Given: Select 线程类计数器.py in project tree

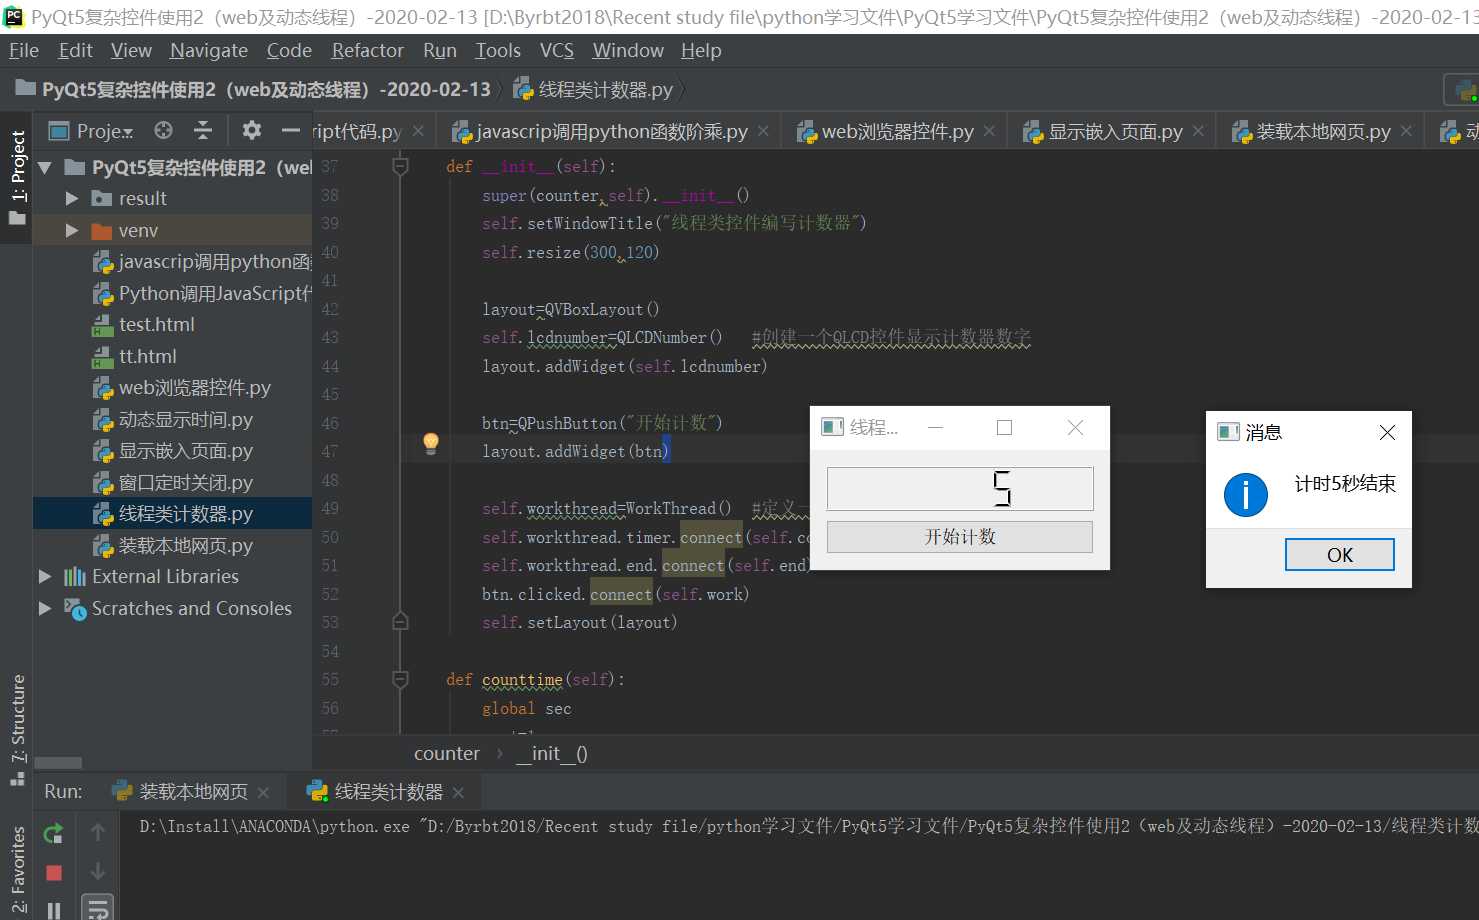Looking at the screenshot, I should 172,514.
